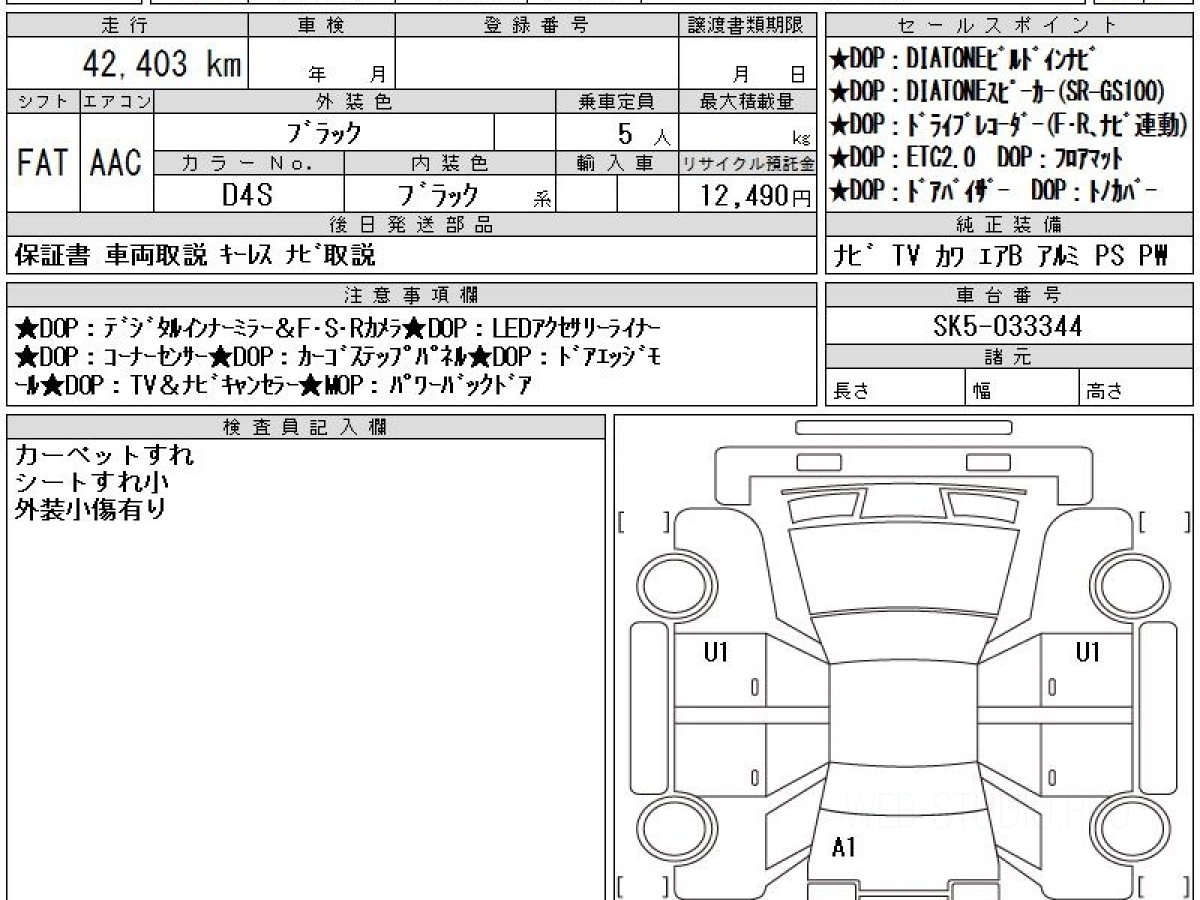Click the U1 mark on diagram's right door
The width and height of the screenshot is (1200, 900).
pyautogui.click(x=1088, y=653)
